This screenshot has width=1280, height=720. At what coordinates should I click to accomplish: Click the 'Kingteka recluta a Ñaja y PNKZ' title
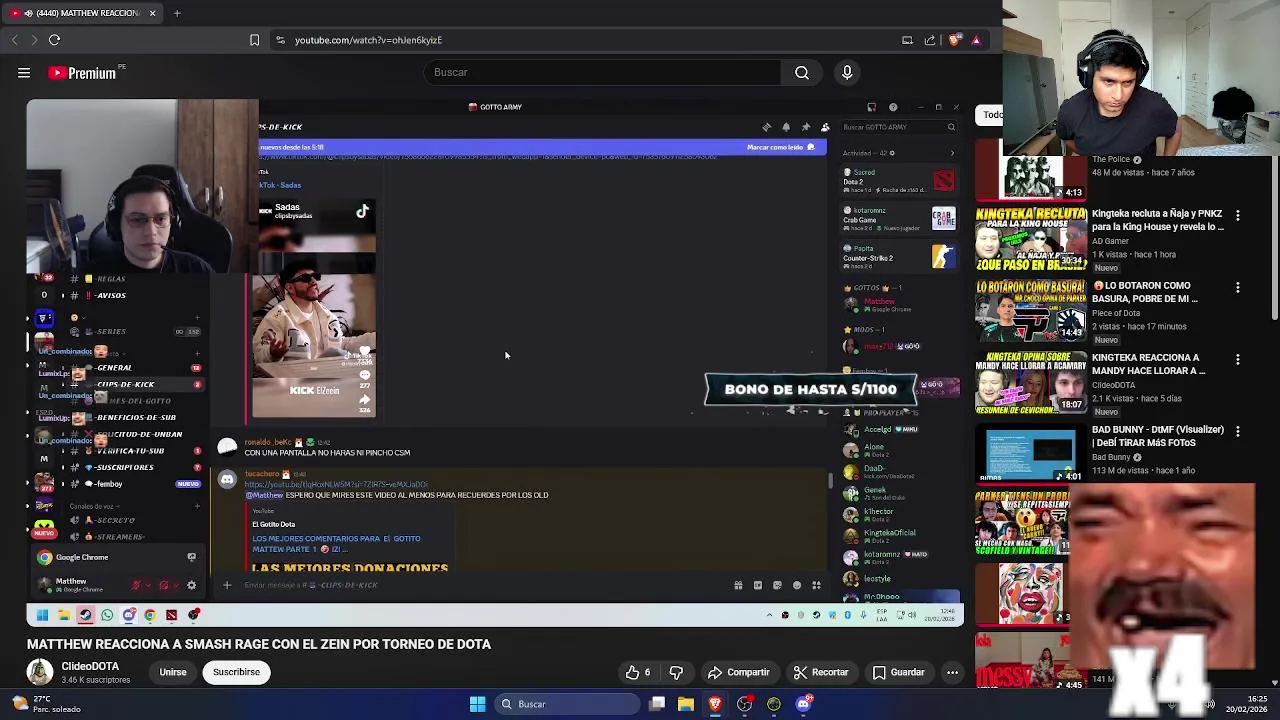coord(1158,220)
